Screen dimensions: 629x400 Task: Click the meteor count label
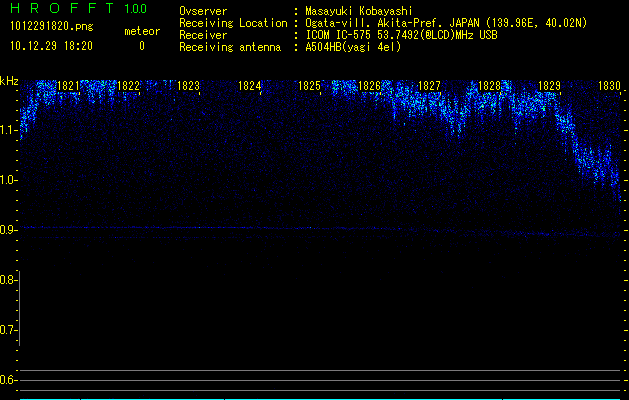pos(142,31)
